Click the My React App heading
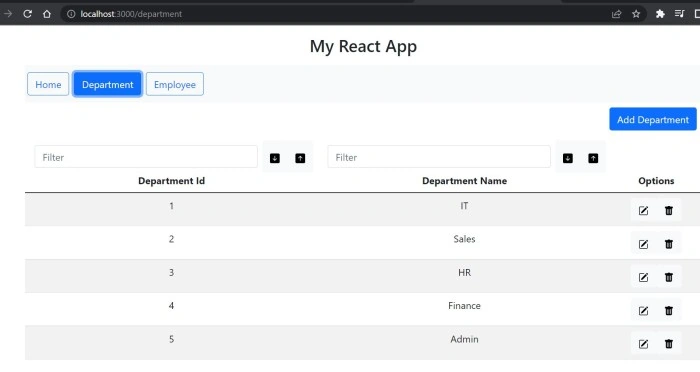 [x=363, y=46]
